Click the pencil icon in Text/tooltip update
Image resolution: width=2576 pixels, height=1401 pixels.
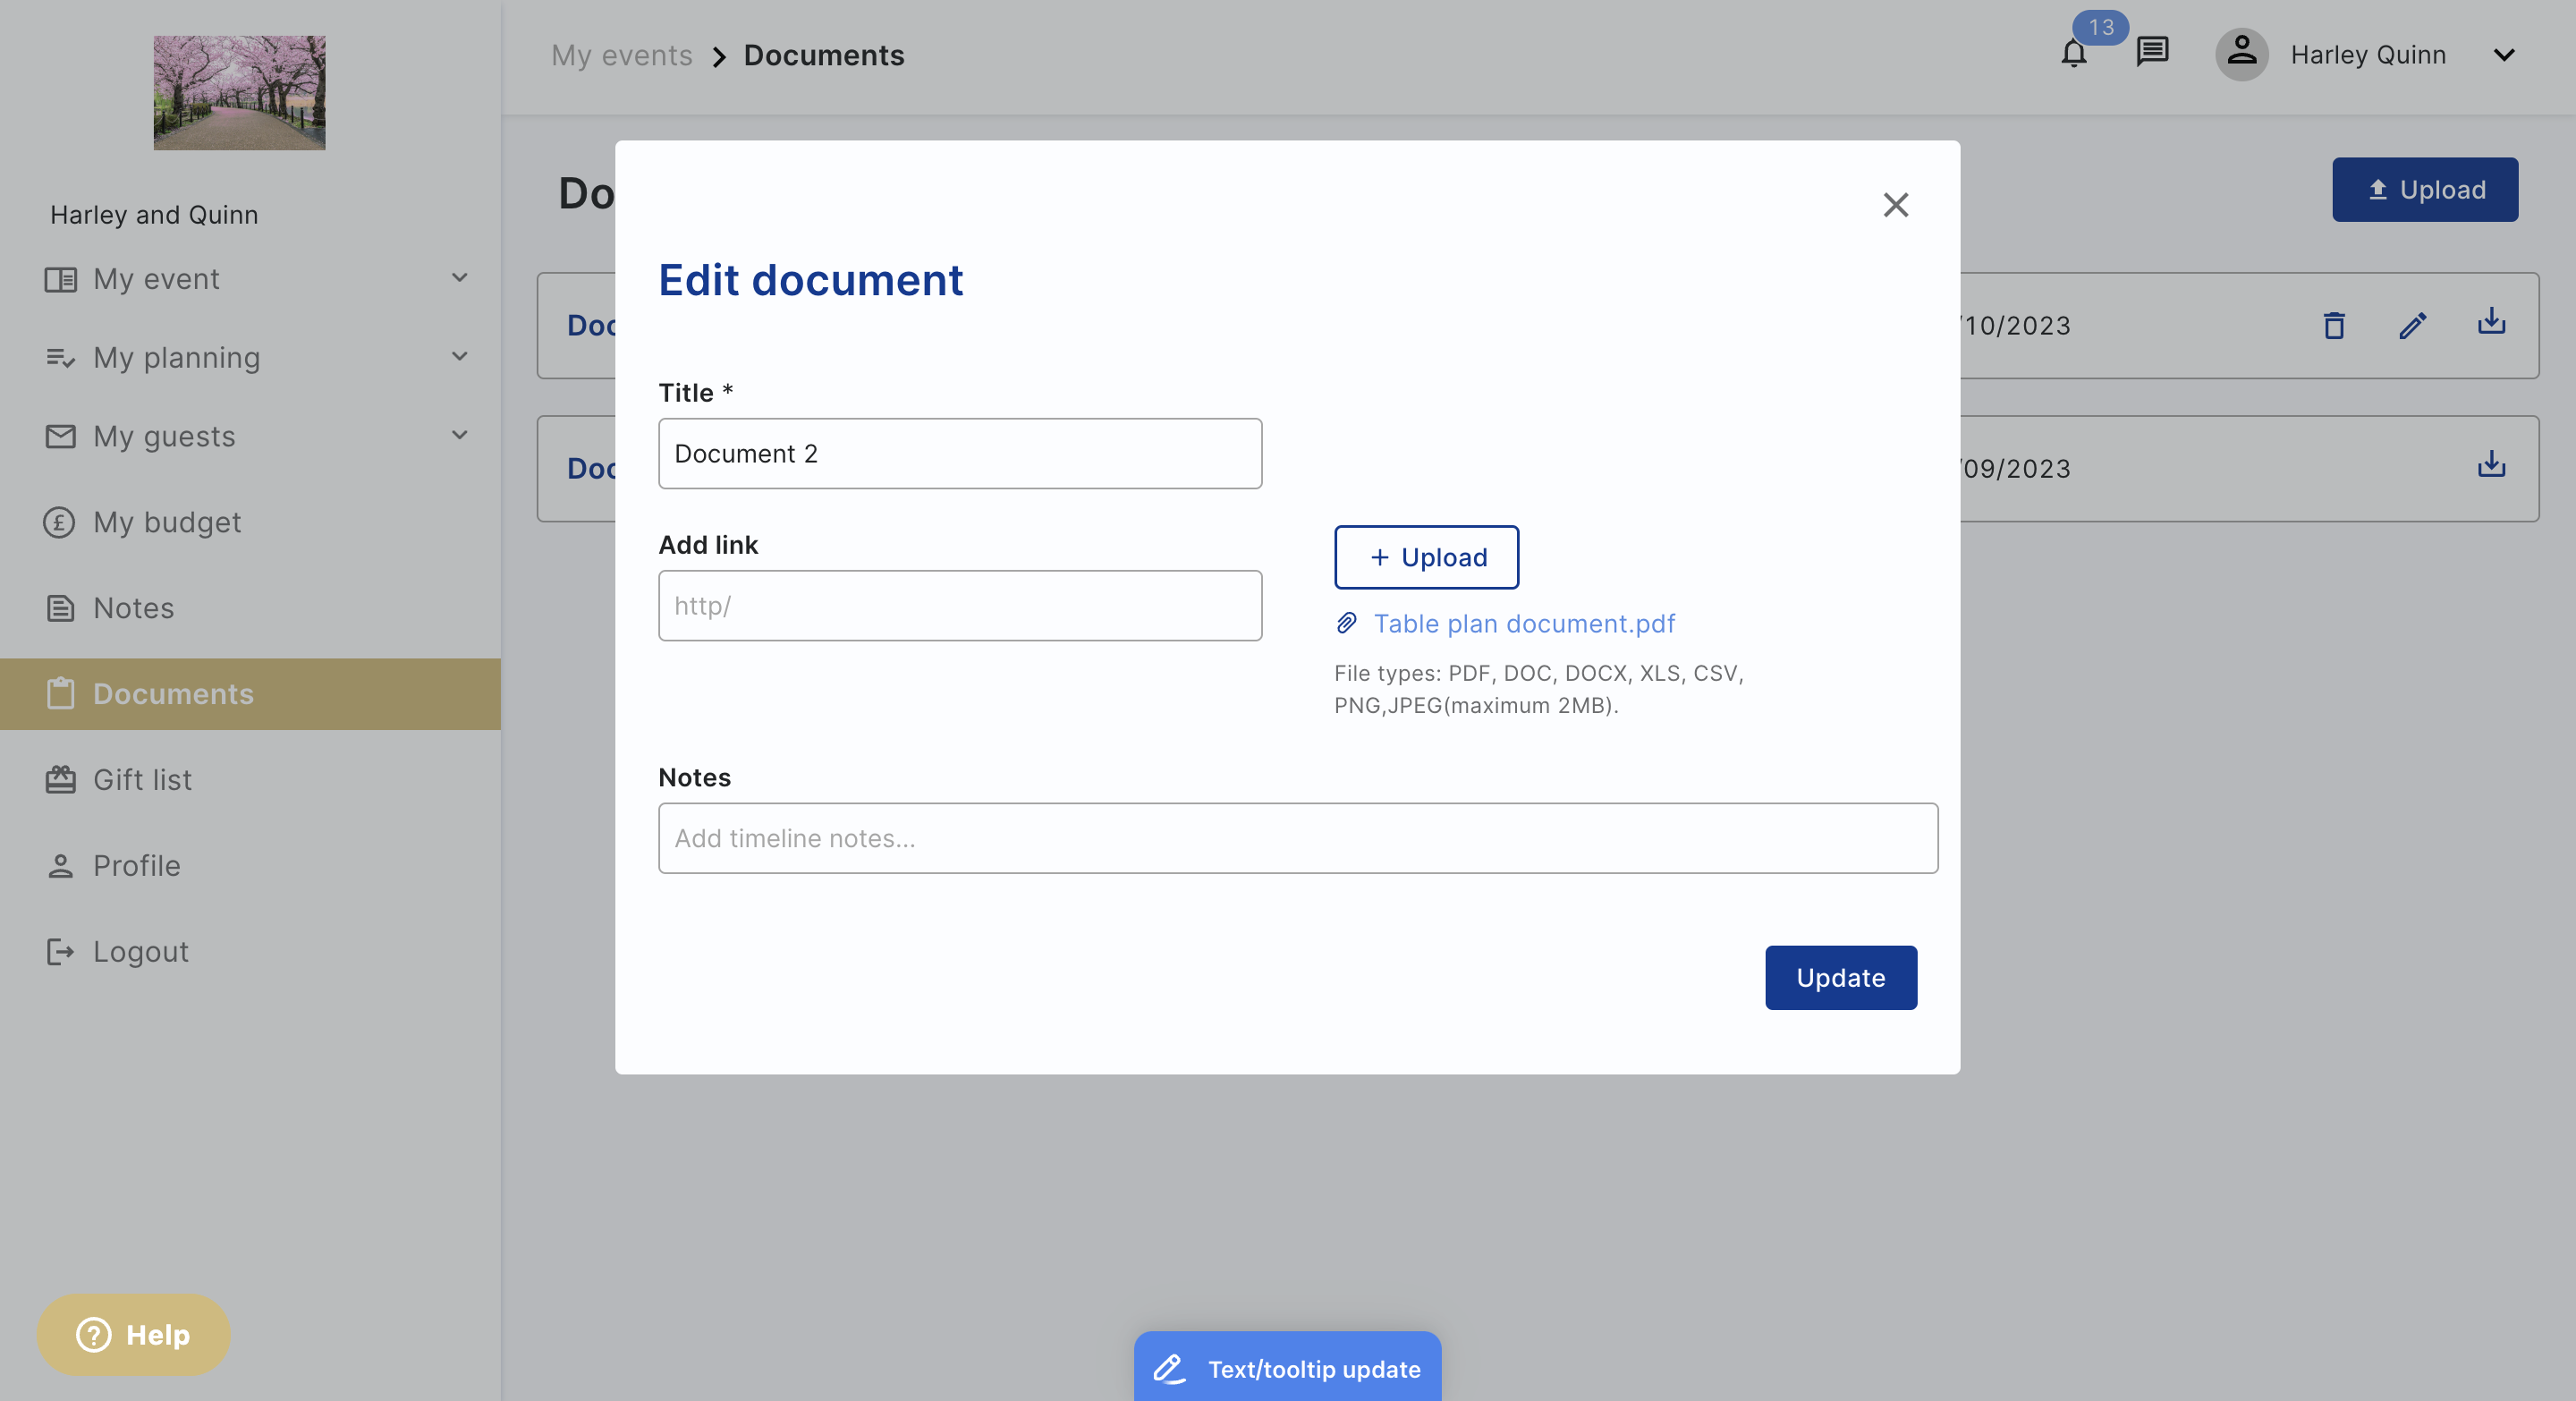tap(1169, 1369)
